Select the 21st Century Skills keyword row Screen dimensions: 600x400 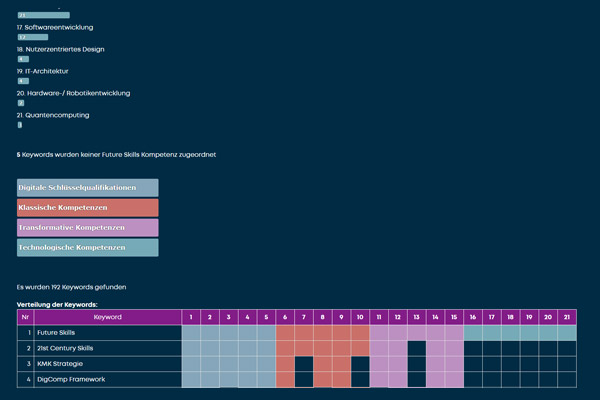click(x=107, y=348)
